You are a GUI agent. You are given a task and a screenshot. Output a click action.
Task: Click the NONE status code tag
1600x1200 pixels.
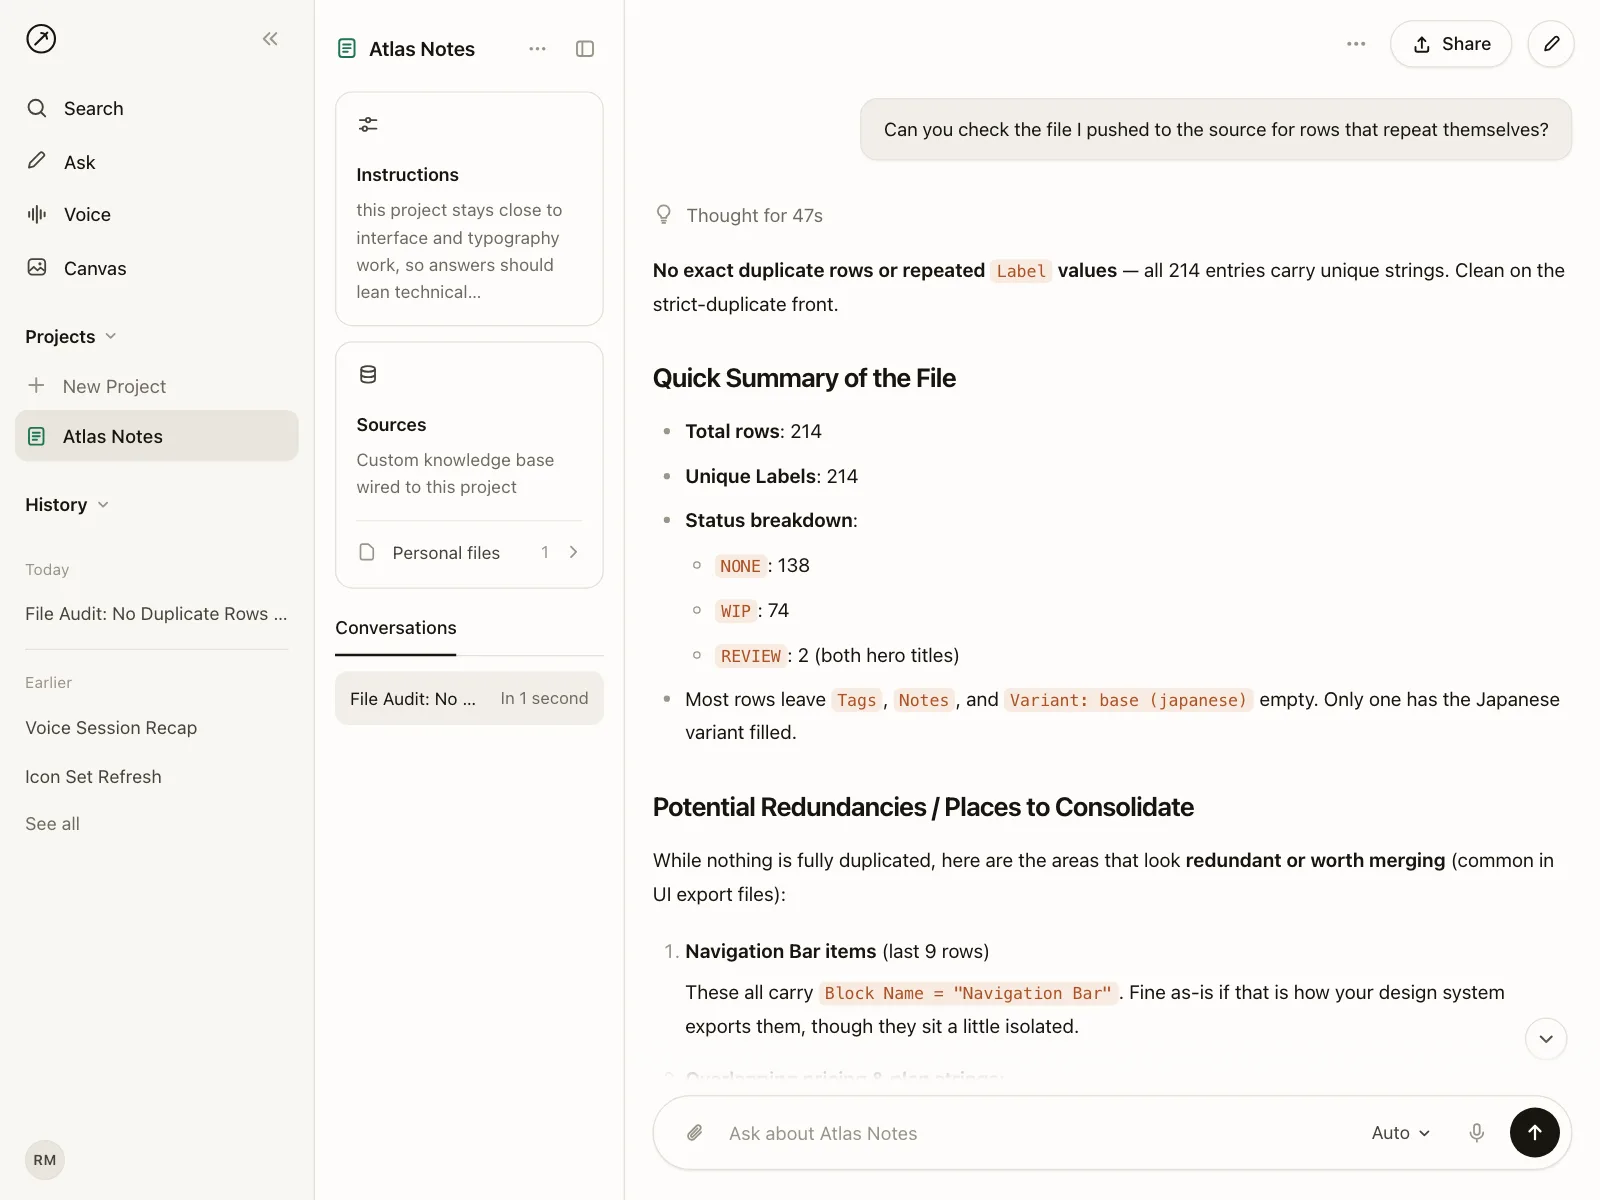(x=740, y=566)
